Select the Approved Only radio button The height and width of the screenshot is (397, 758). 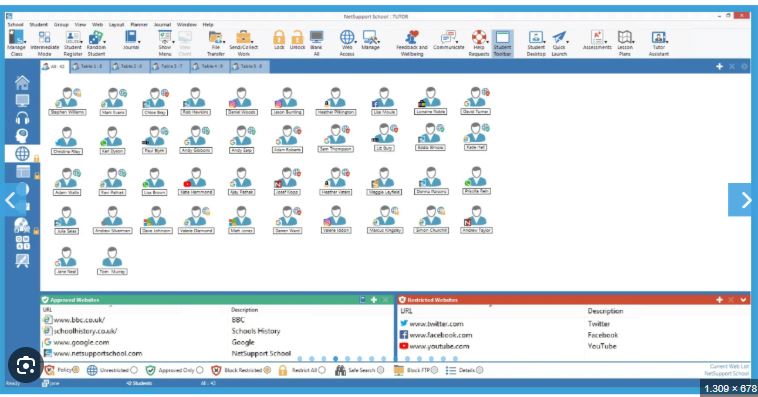click(200, 370)
